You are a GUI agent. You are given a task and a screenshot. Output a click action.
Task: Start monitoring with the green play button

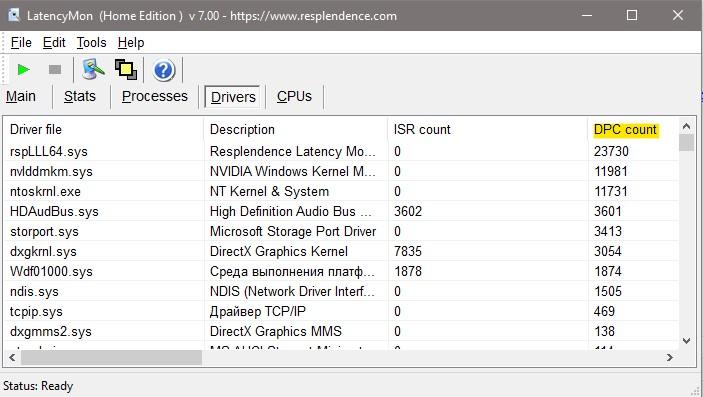23,70
